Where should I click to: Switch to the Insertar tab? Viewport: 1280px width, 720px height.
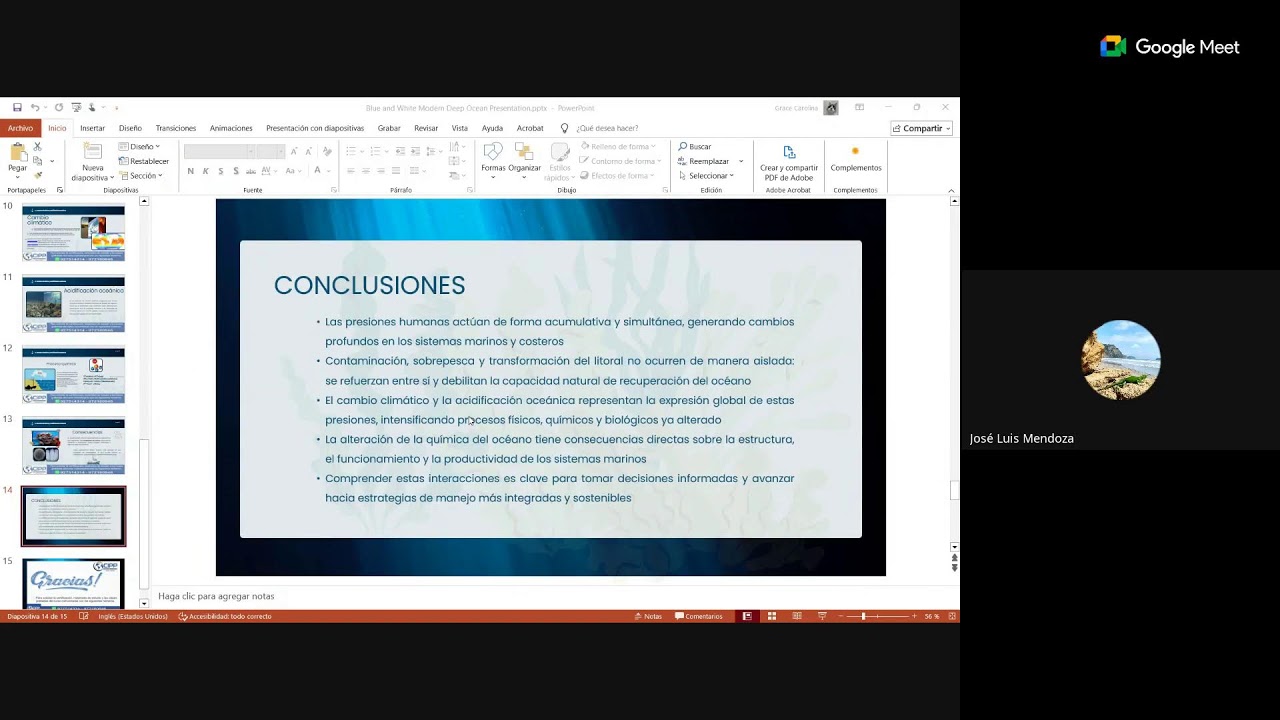(x=93, y=128)
